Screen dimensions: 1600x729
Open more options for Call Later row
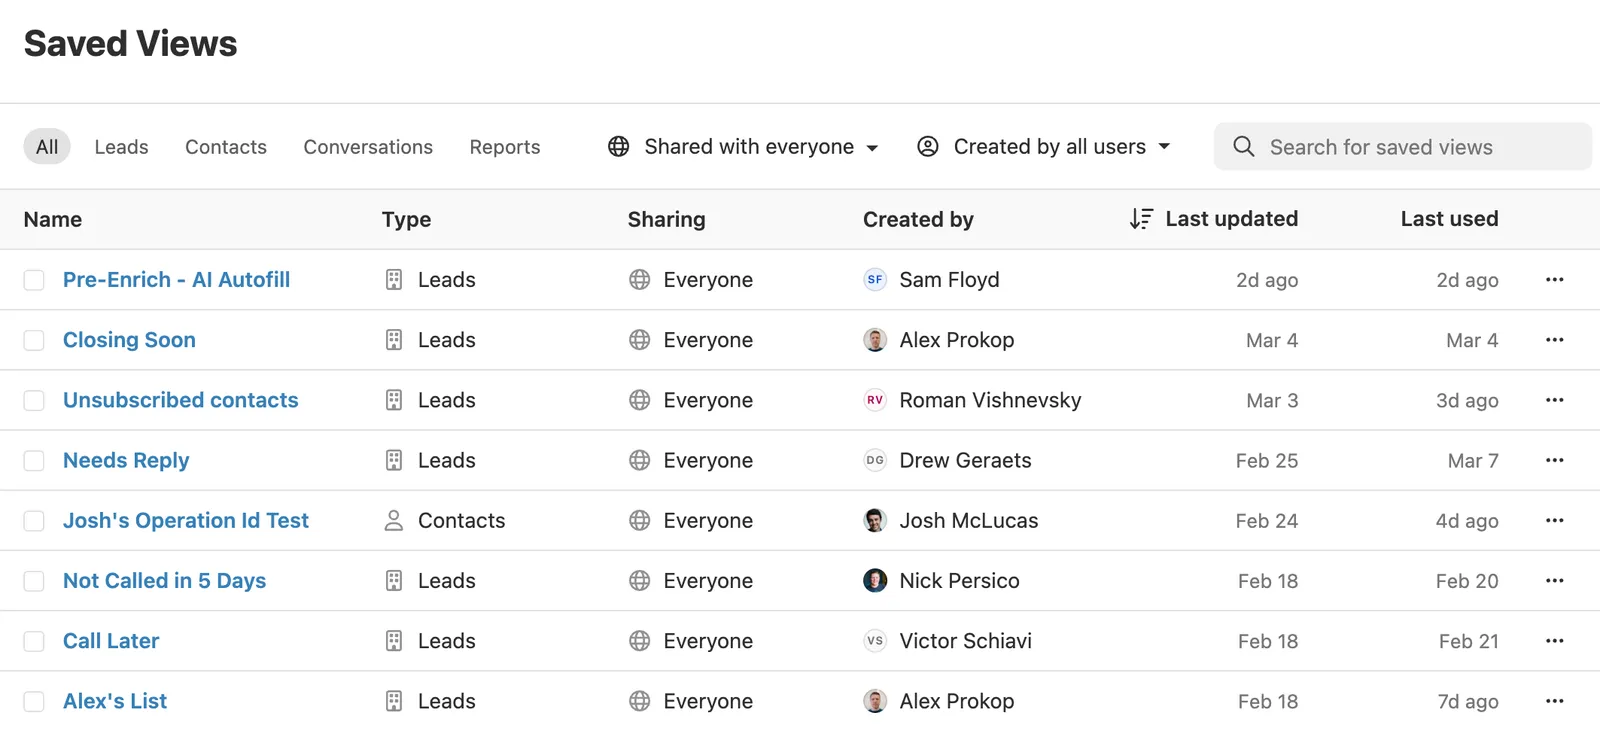click(1554, 641)
